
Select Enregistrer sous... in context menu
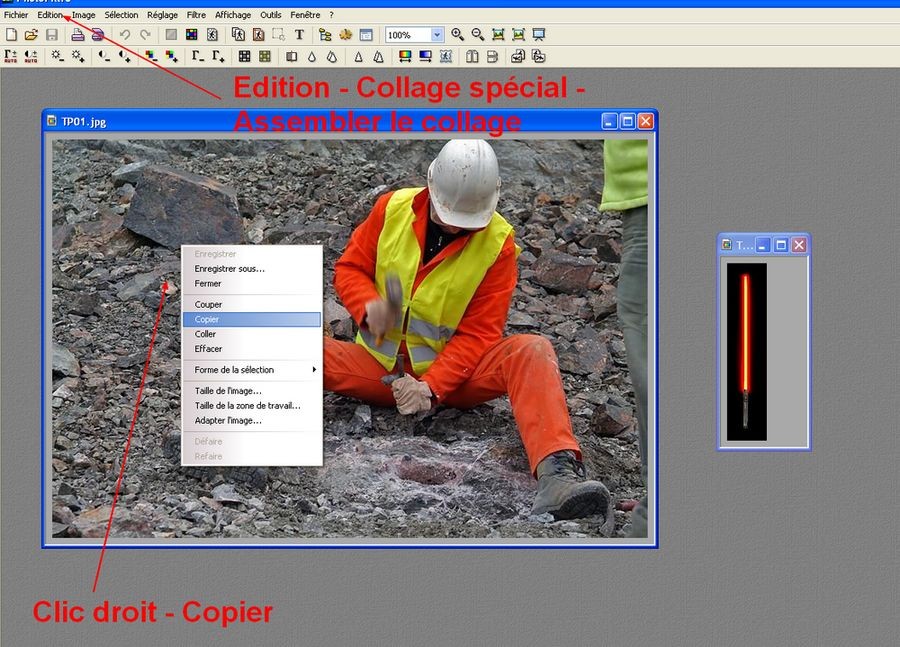pos(230,269)
